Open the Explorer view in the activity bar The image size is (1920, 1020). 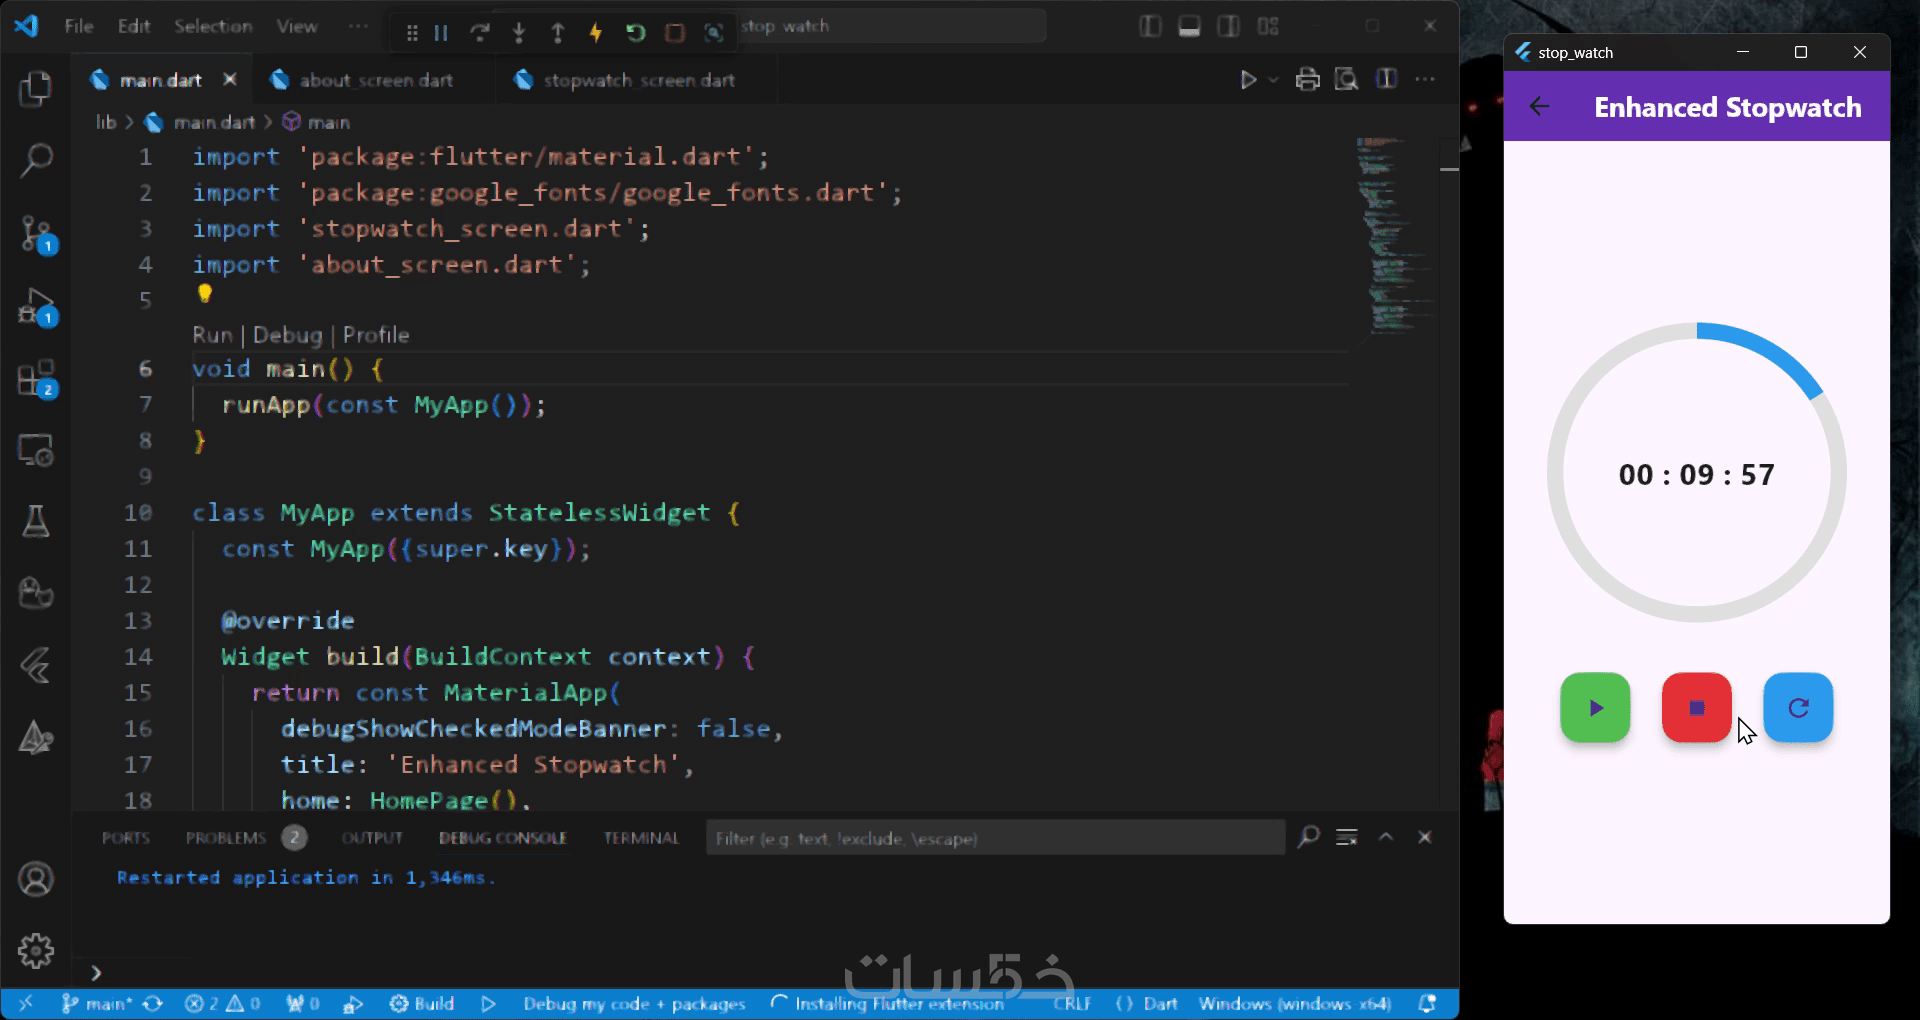coord(36,89)
